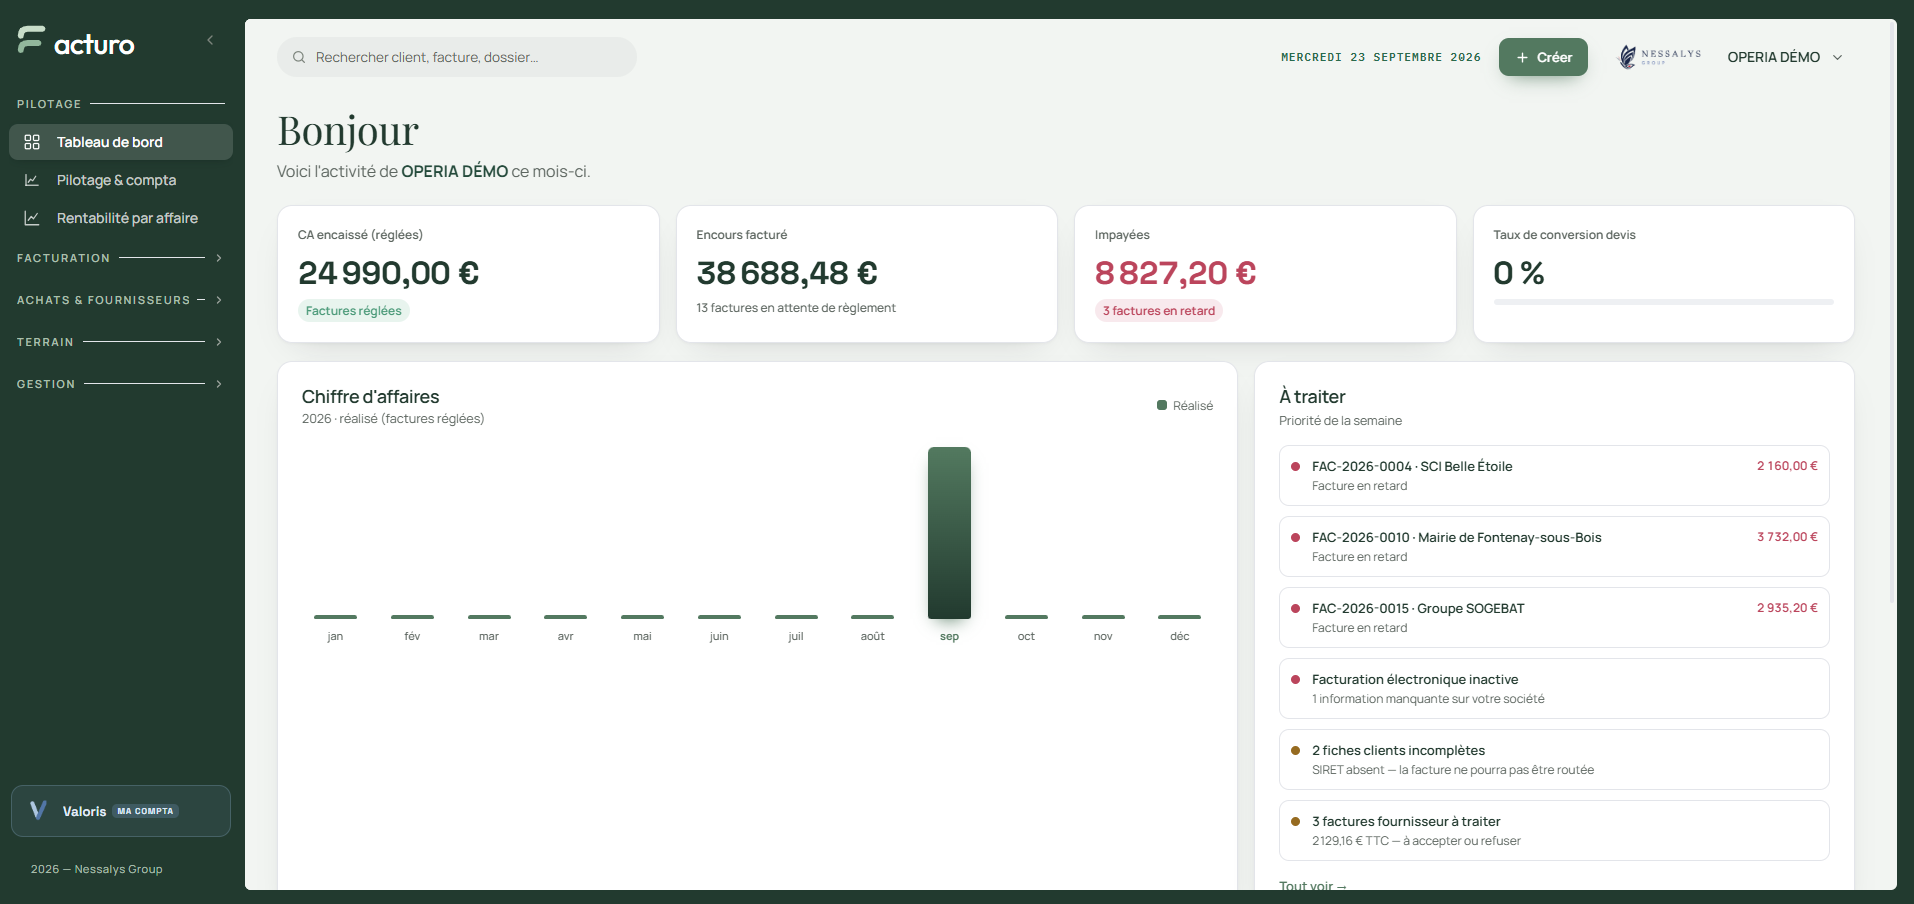Image resolution: width=1914 pixels, height=904 pixels.
Task: Click the acturo logo
Action: pos(76,41)
